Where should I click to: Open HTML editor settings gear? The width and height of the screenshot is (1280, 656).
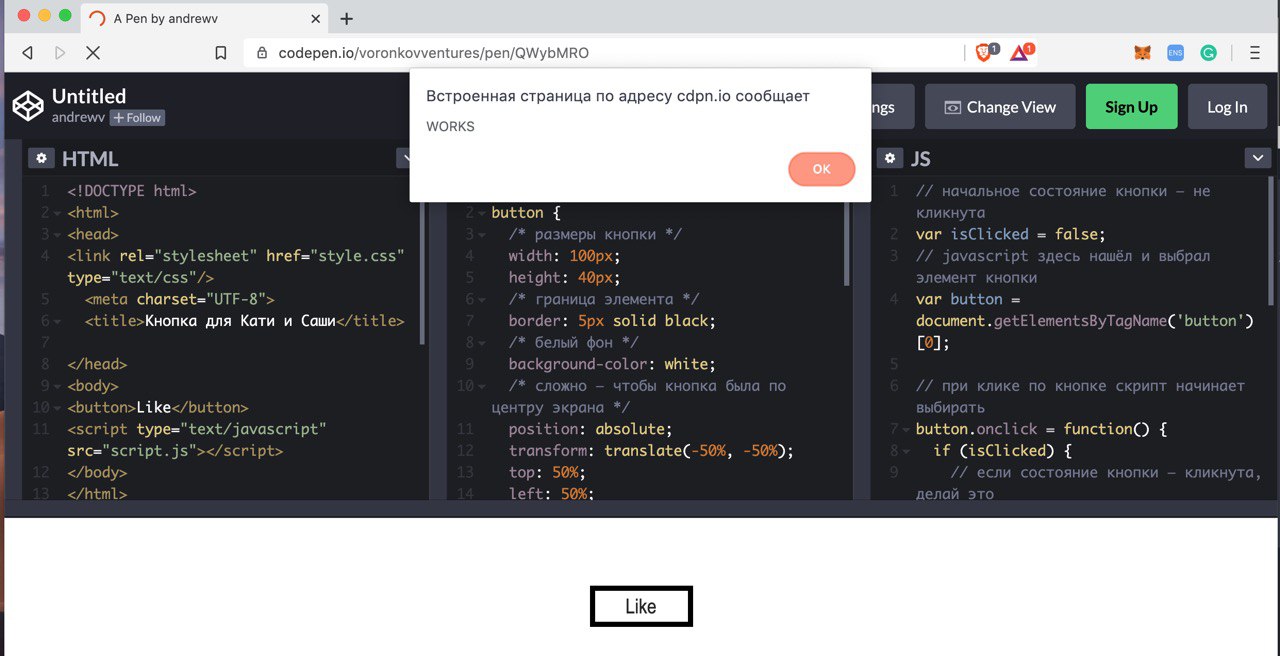41,158
